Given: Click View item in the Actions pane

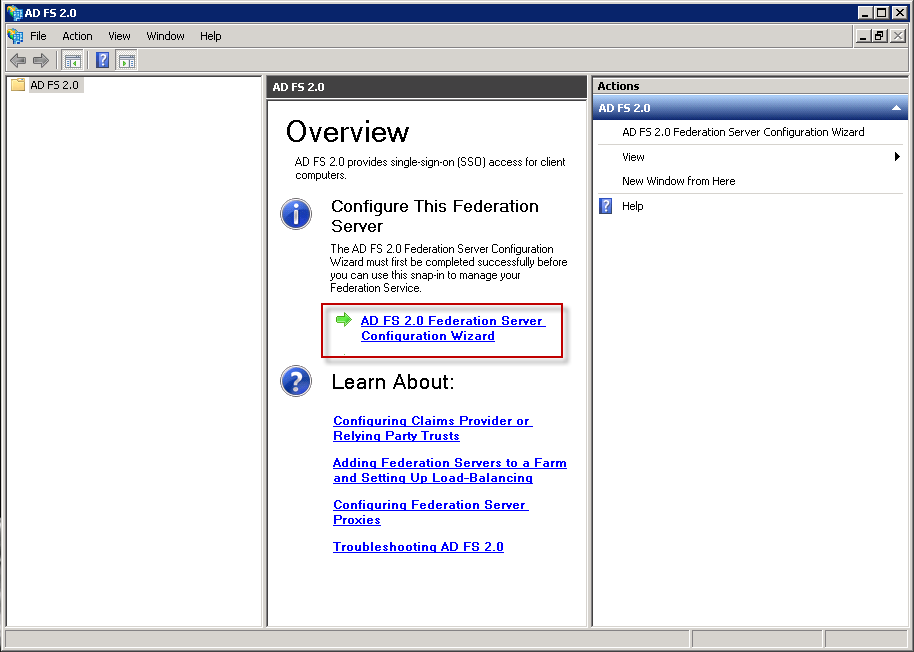Looking at the screenshot, I should 633,157.
